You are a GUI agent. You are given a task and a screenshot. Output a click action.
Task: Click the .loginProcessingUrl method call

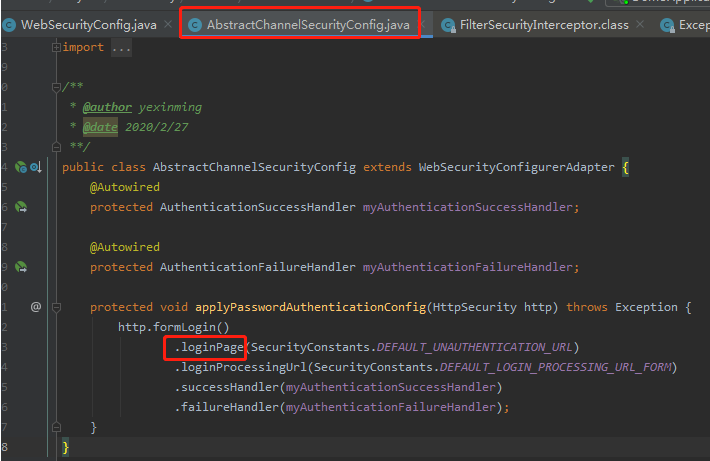241,367
